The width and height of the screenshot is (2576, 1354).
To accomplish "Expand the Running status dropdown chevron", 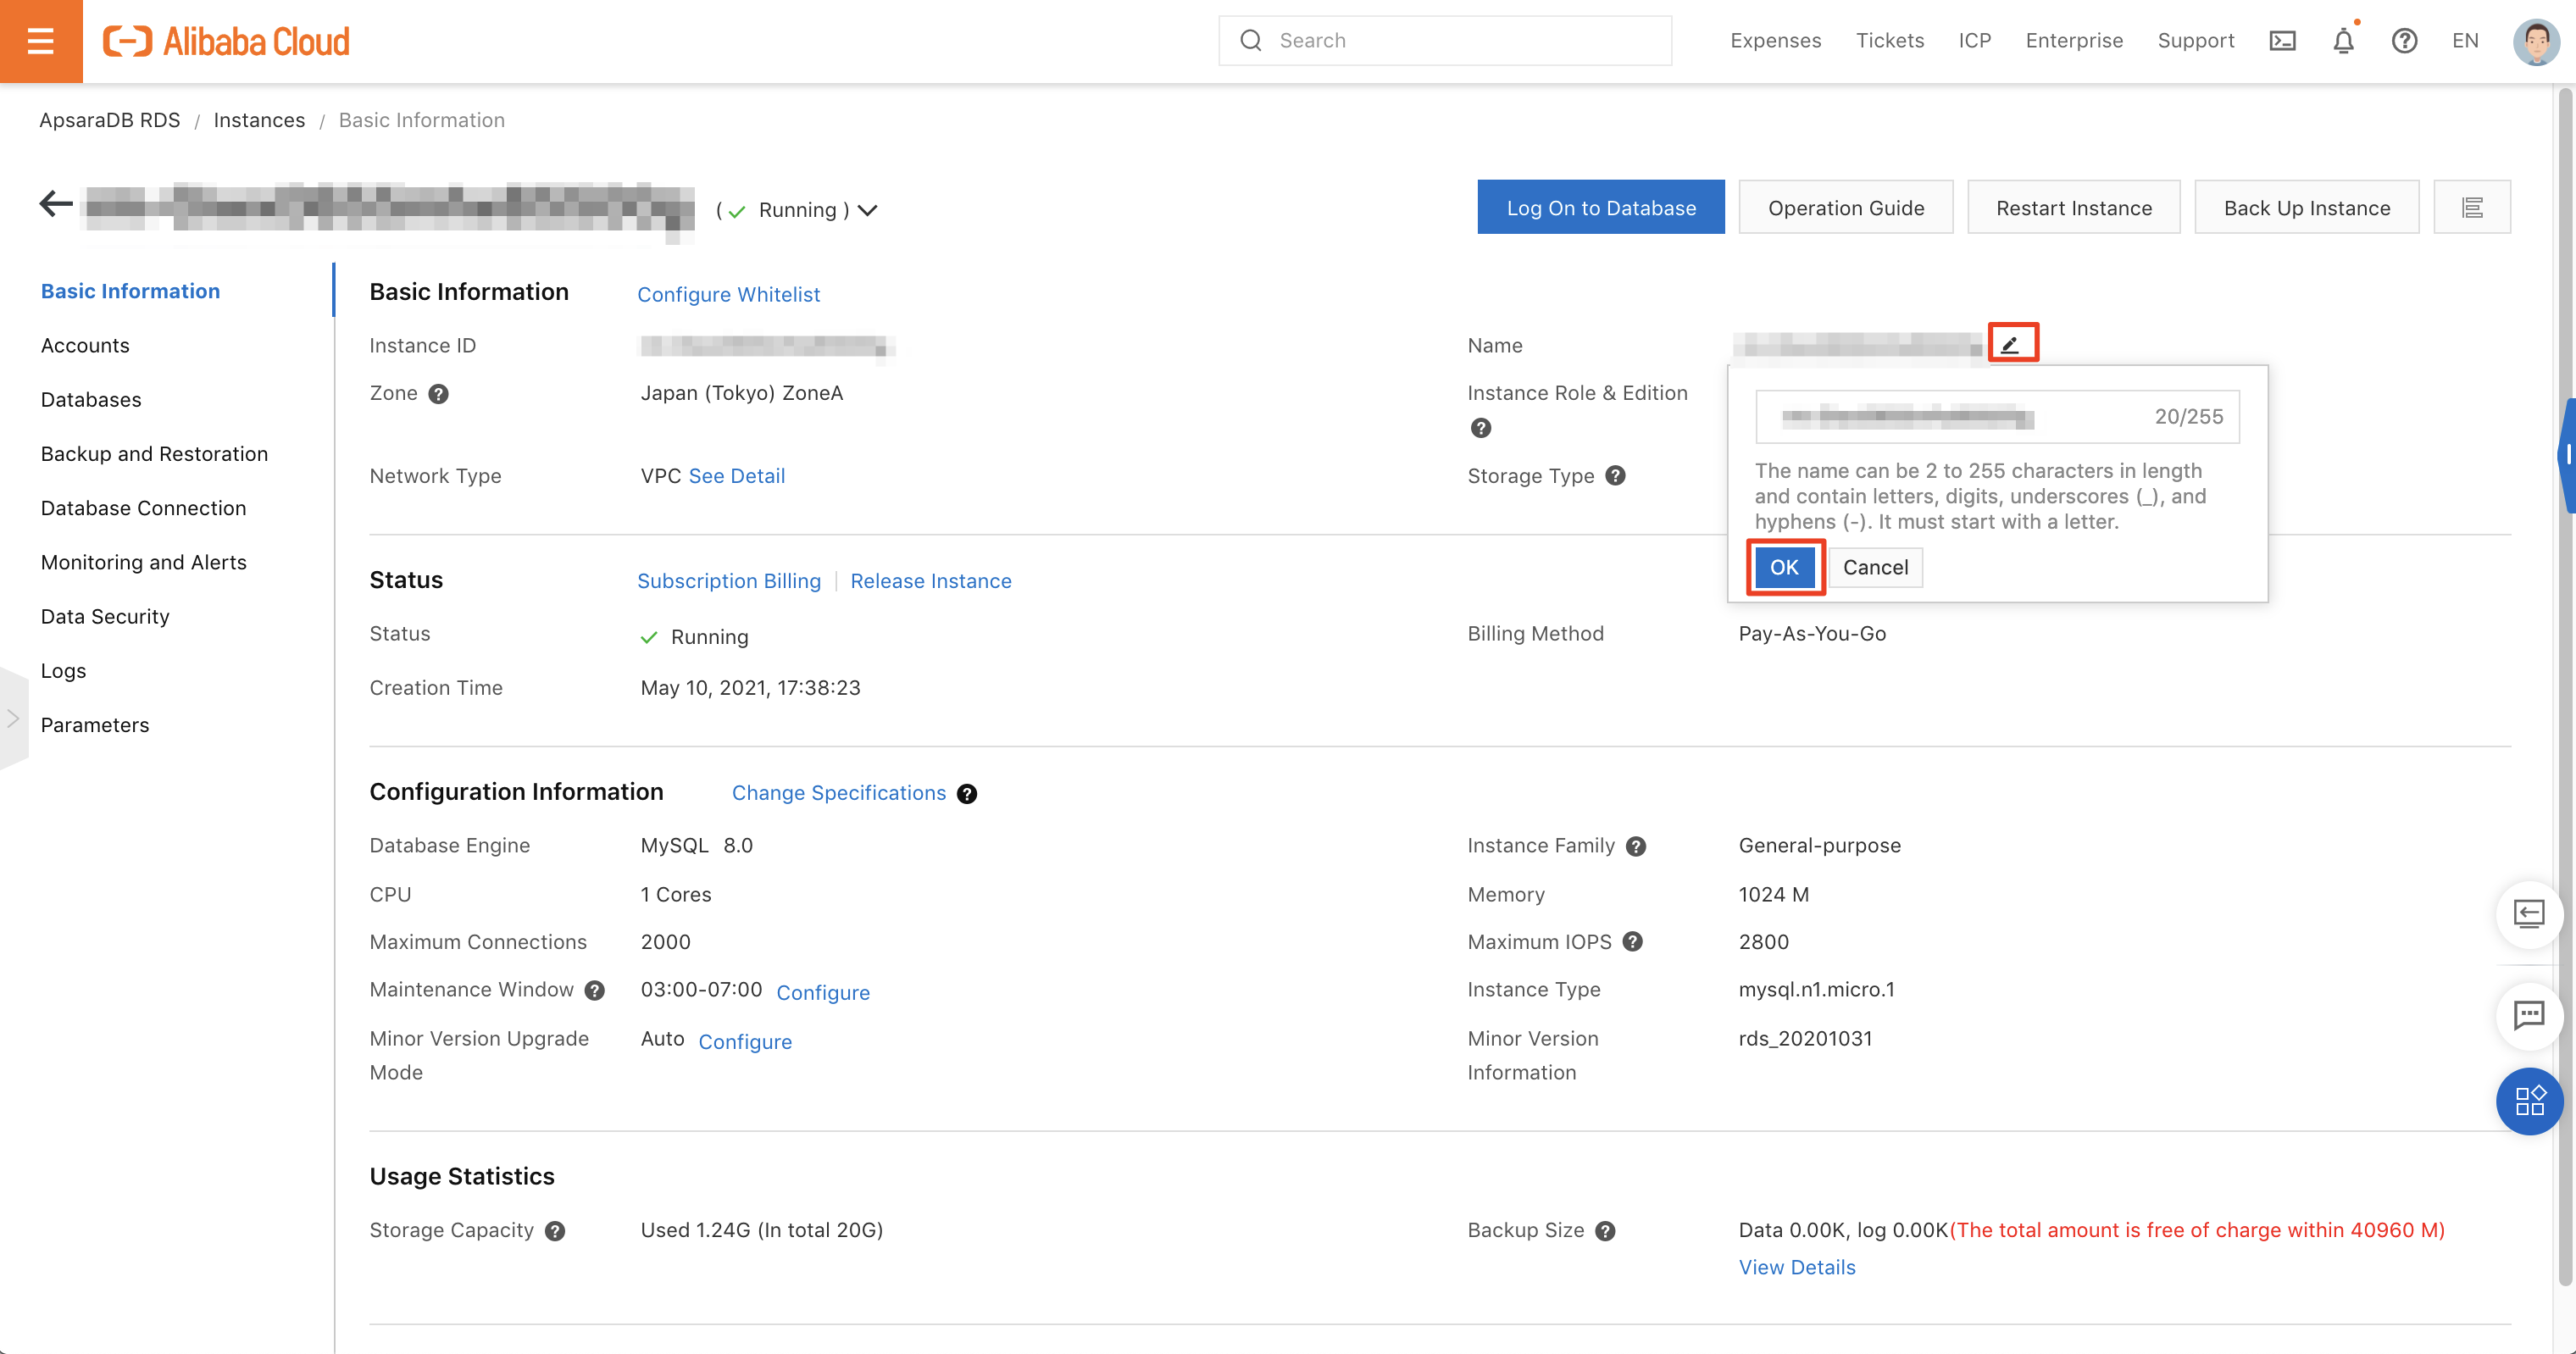I will point(868,210).
